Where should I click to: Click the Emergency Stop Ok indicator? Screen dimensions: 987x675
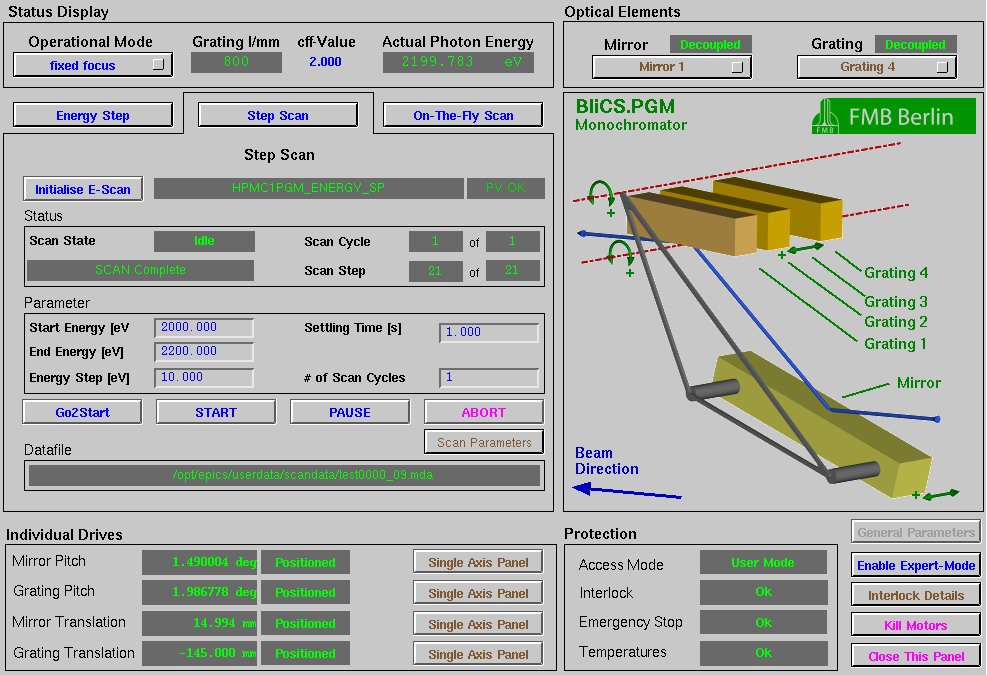coord(763,622)
